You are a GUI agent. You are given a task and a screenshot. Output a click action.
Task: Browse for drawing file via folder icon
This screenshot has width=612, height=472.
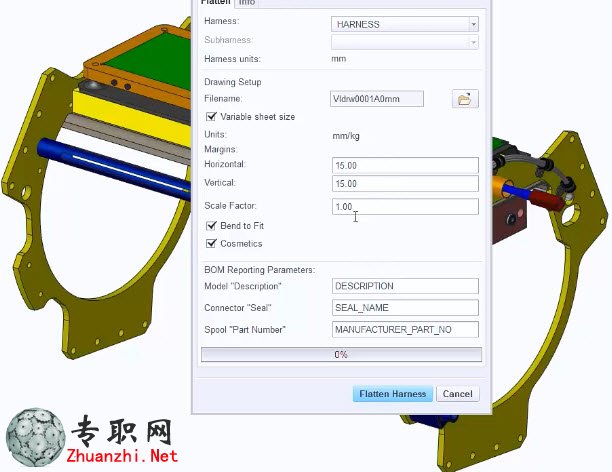tap(465, 99)
